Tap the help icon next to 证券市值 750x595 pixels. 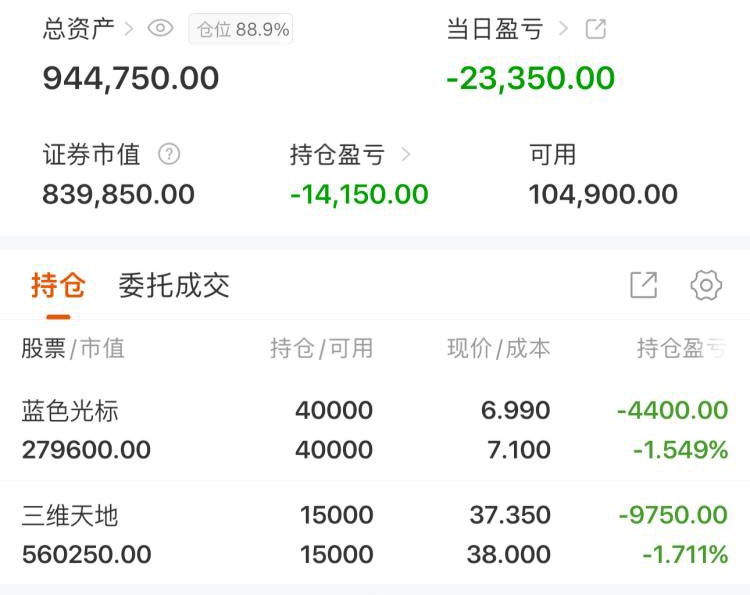point(169,154)
